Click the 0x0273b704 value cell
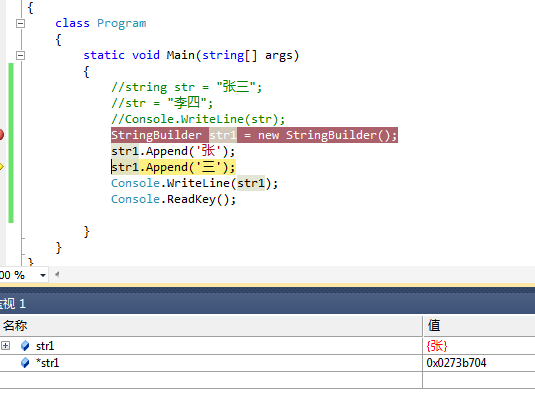 (x=479, y=363)
